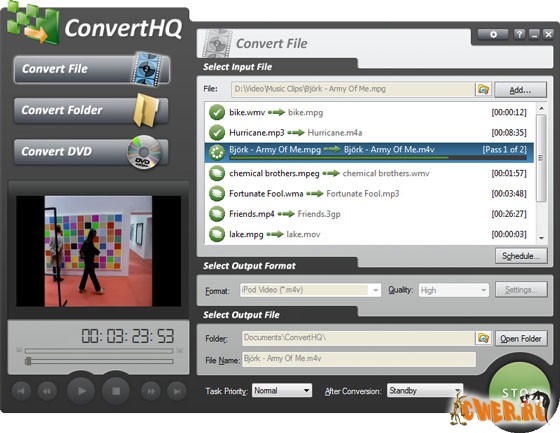Click the upper player seek bar
Viewport: 560px width, 433px height.
(99, 351)
